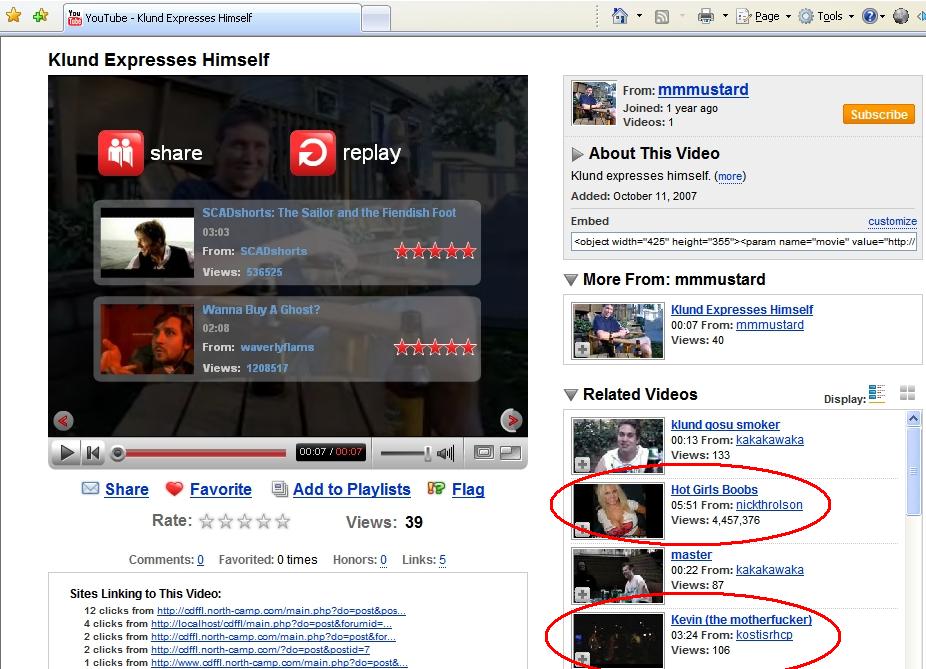Open the Page menu in browser toolbar
The height and width of the screenshot is (669, 926).
[764, 17]
